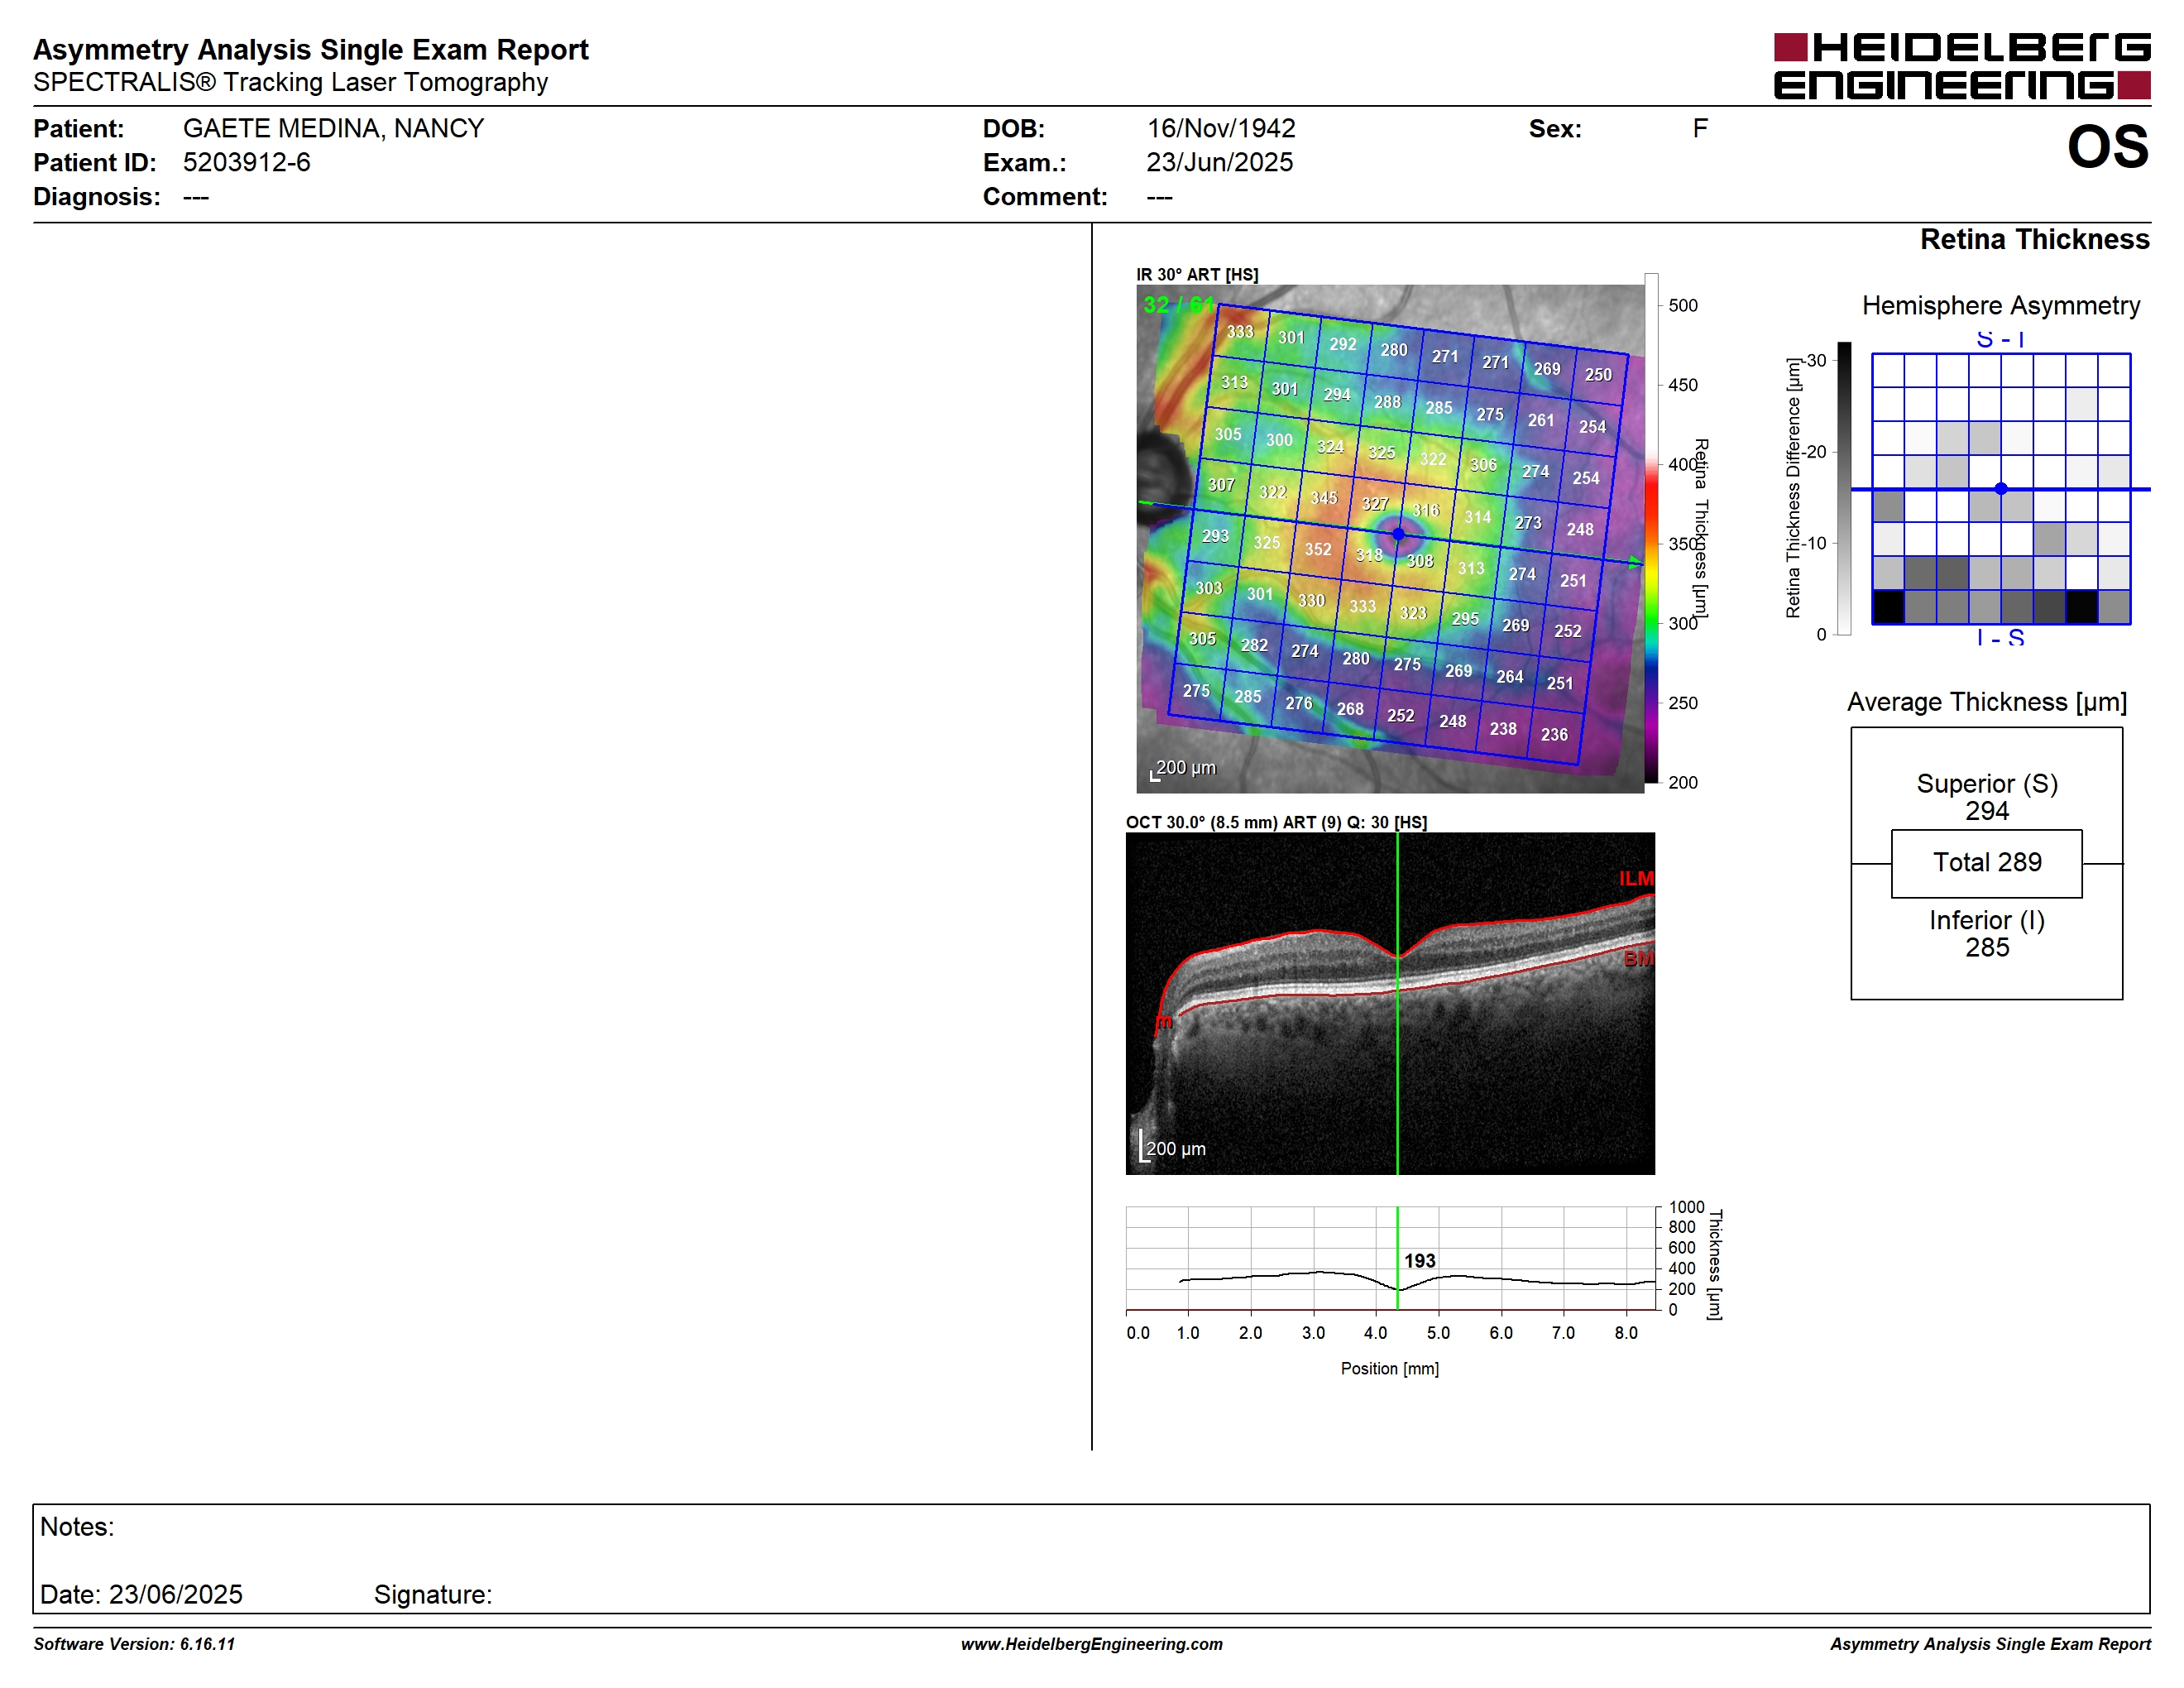
Task: Click grid cell value 352
Action: [1318, 549]
